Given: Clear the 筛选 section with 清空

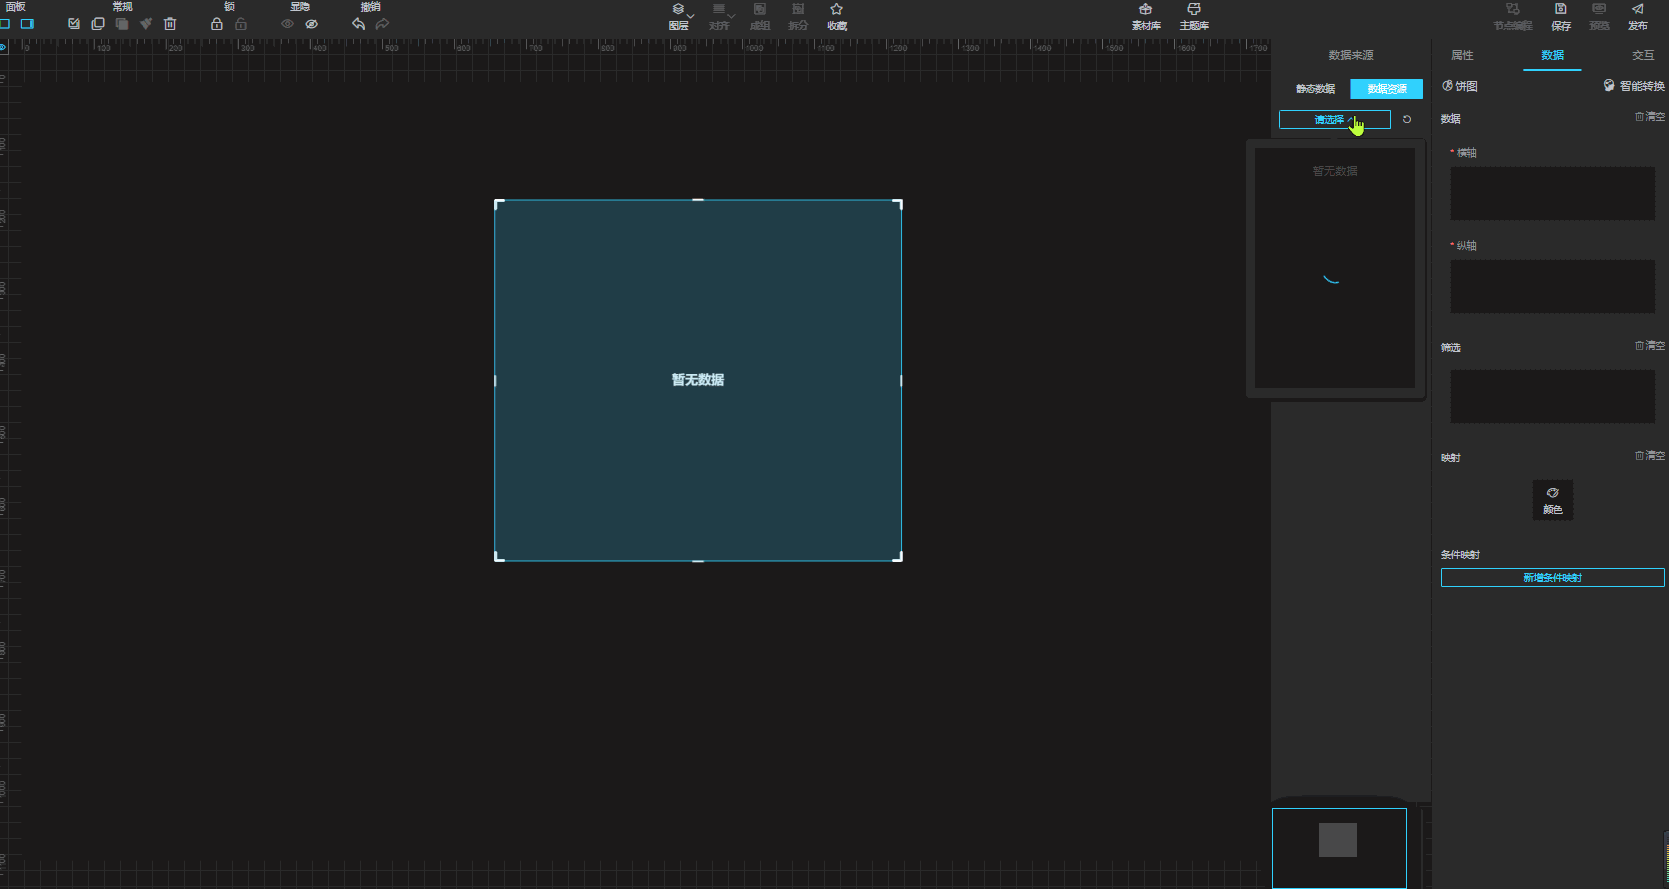Looking at the screenshot, I should pyautogui.click(x=1650, y=346).
